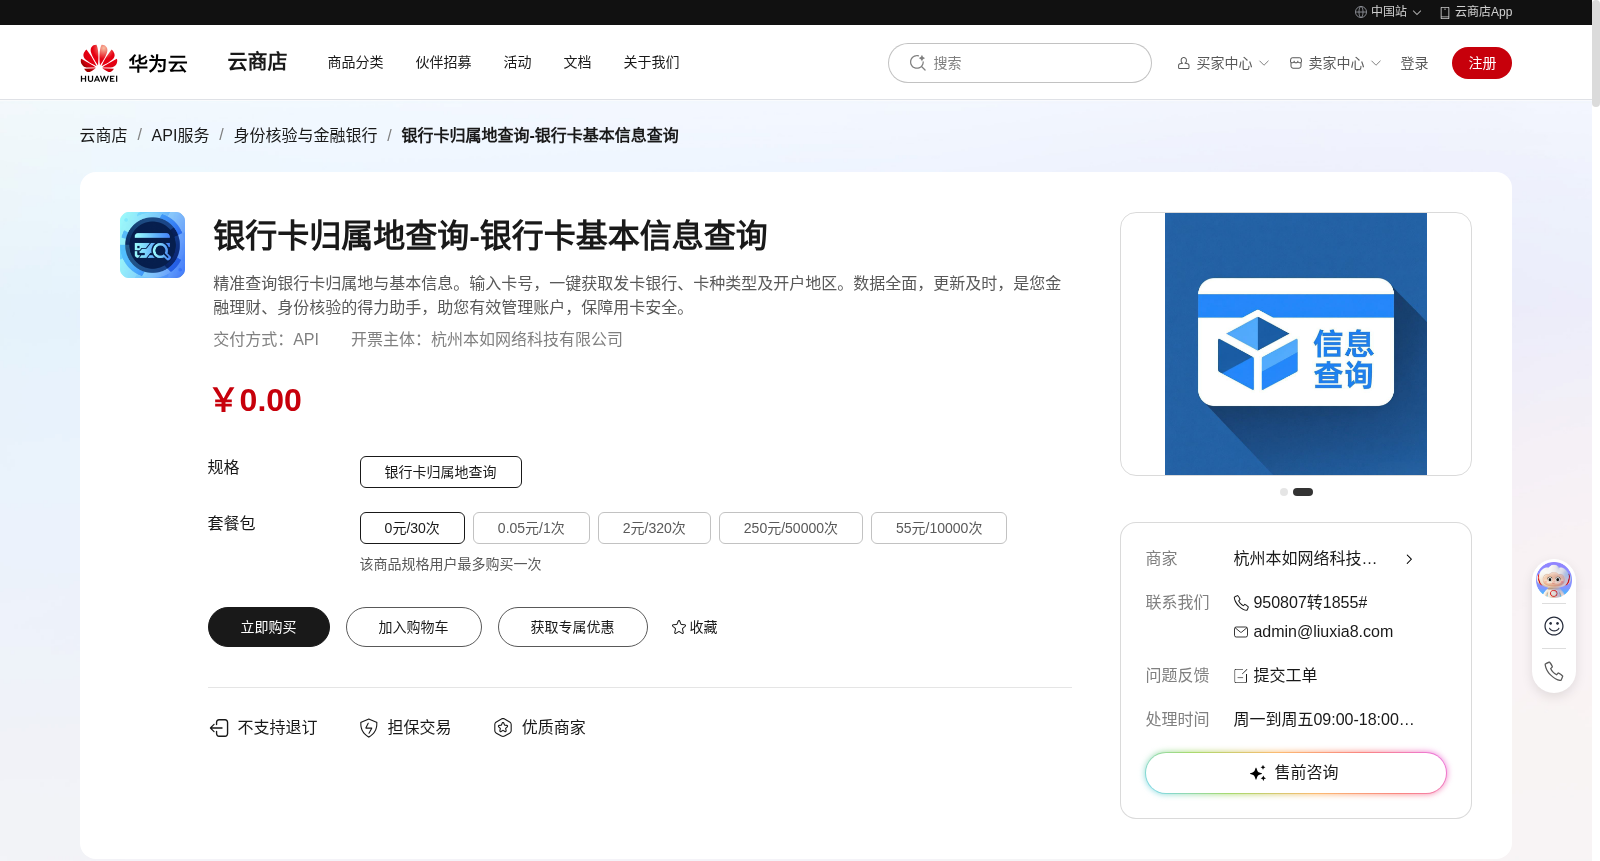Screen dimensions: 1600x861
Task: Click the page vertical scrollbar
Action: coord(1596,53)
